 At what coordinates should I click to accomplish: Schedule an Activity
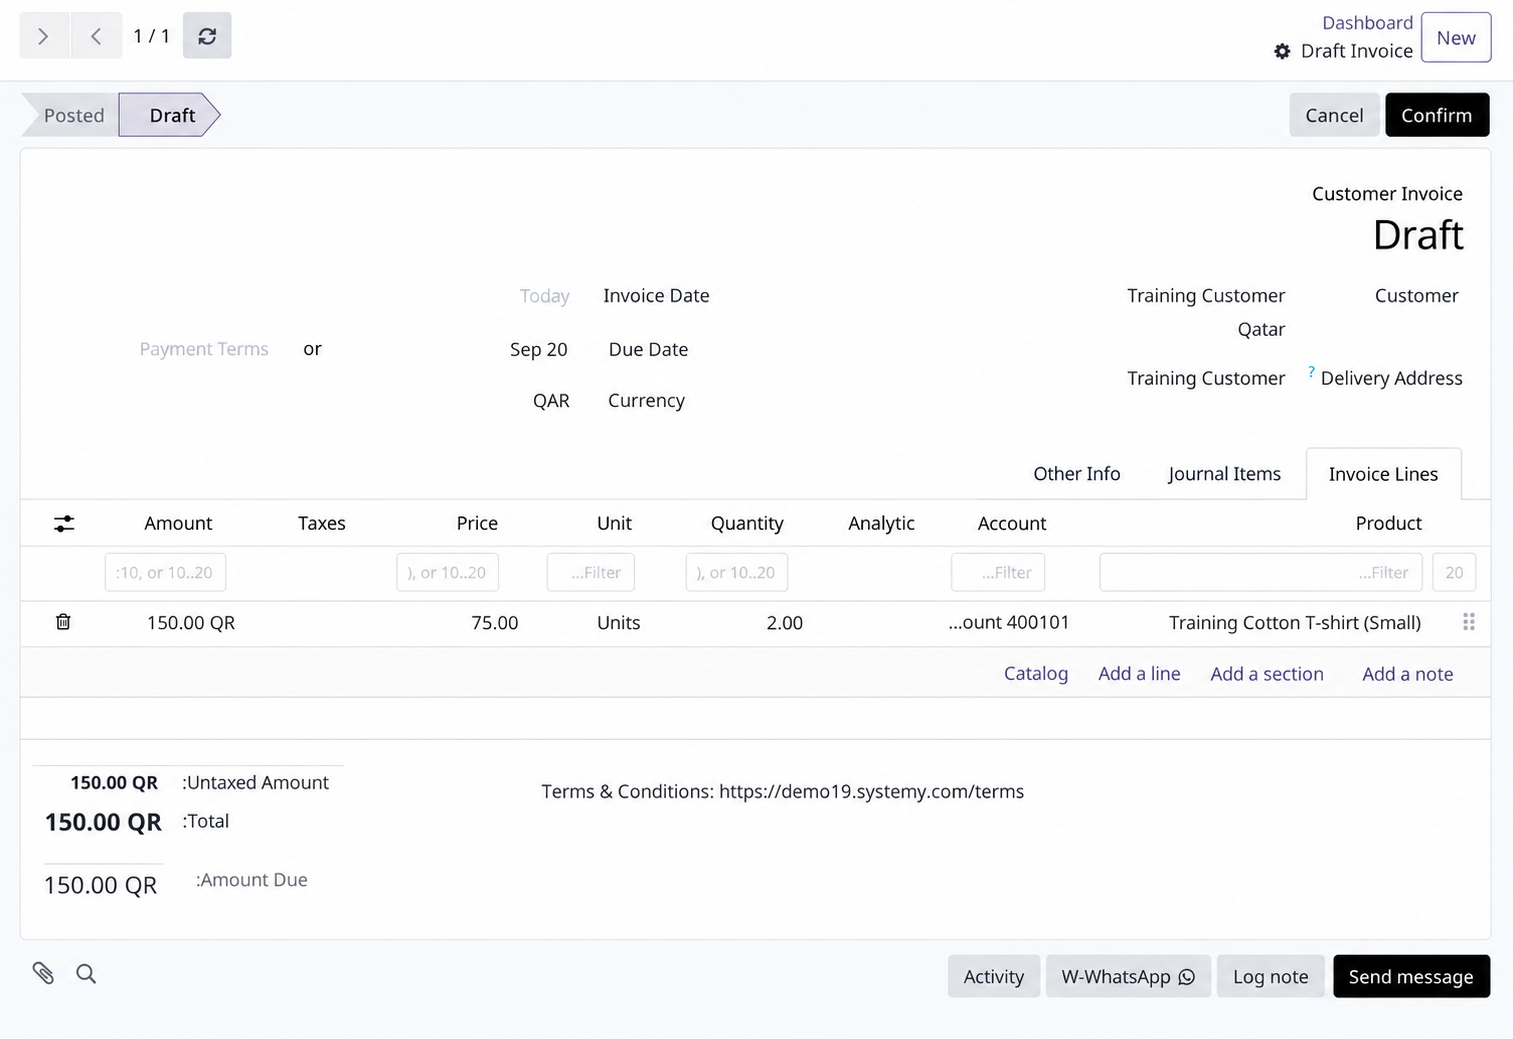pos(993,976)
